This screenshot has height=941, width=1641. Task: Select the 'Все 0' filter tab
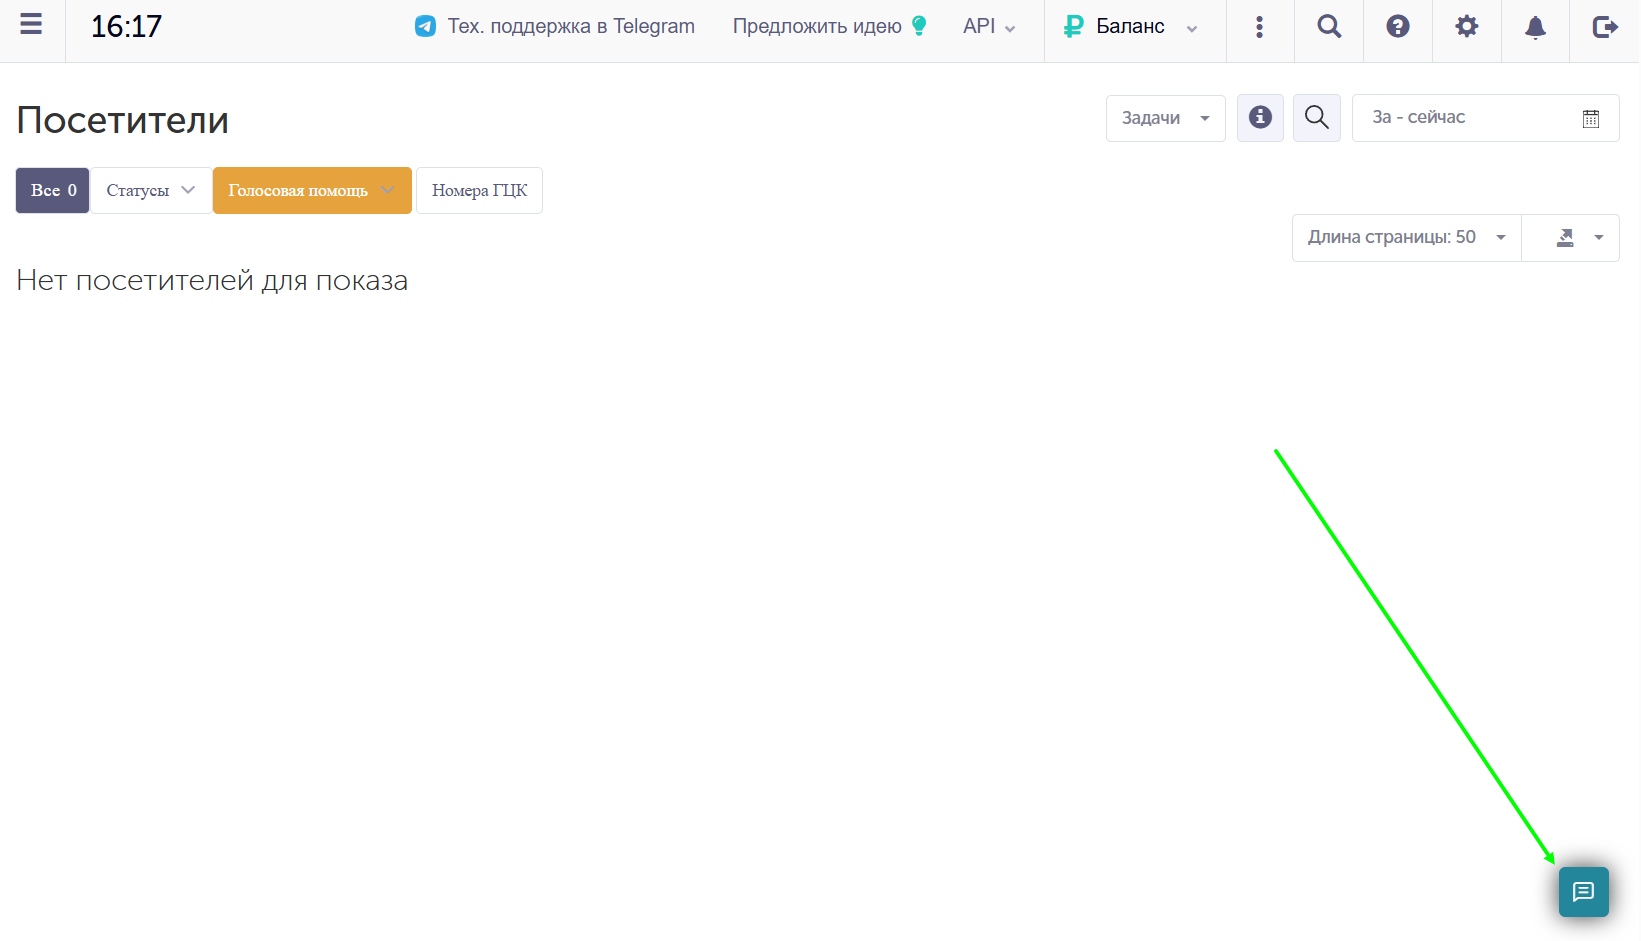click(53, 190)
